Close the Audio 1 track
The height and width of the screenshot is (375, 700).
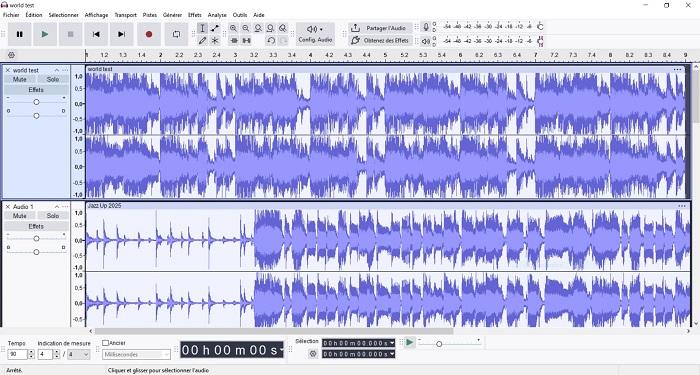click(x=8, y=207)
